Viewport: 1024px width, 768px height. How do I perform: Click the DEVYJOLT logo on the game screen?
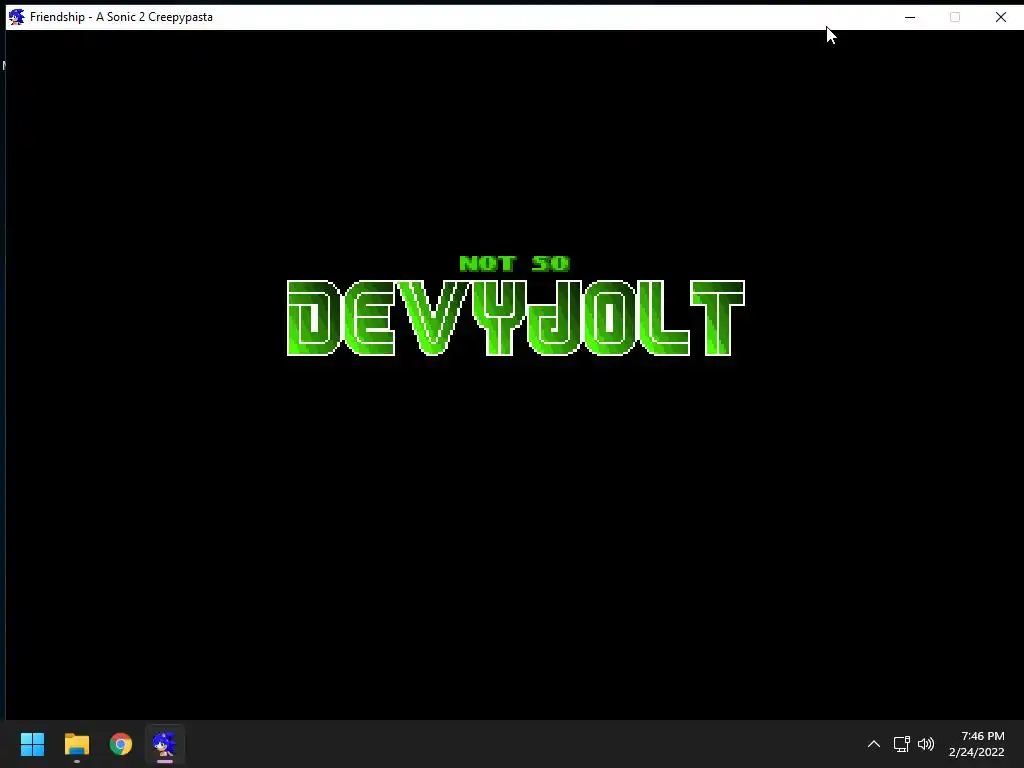pyautogui.click(x=516, y=318)
